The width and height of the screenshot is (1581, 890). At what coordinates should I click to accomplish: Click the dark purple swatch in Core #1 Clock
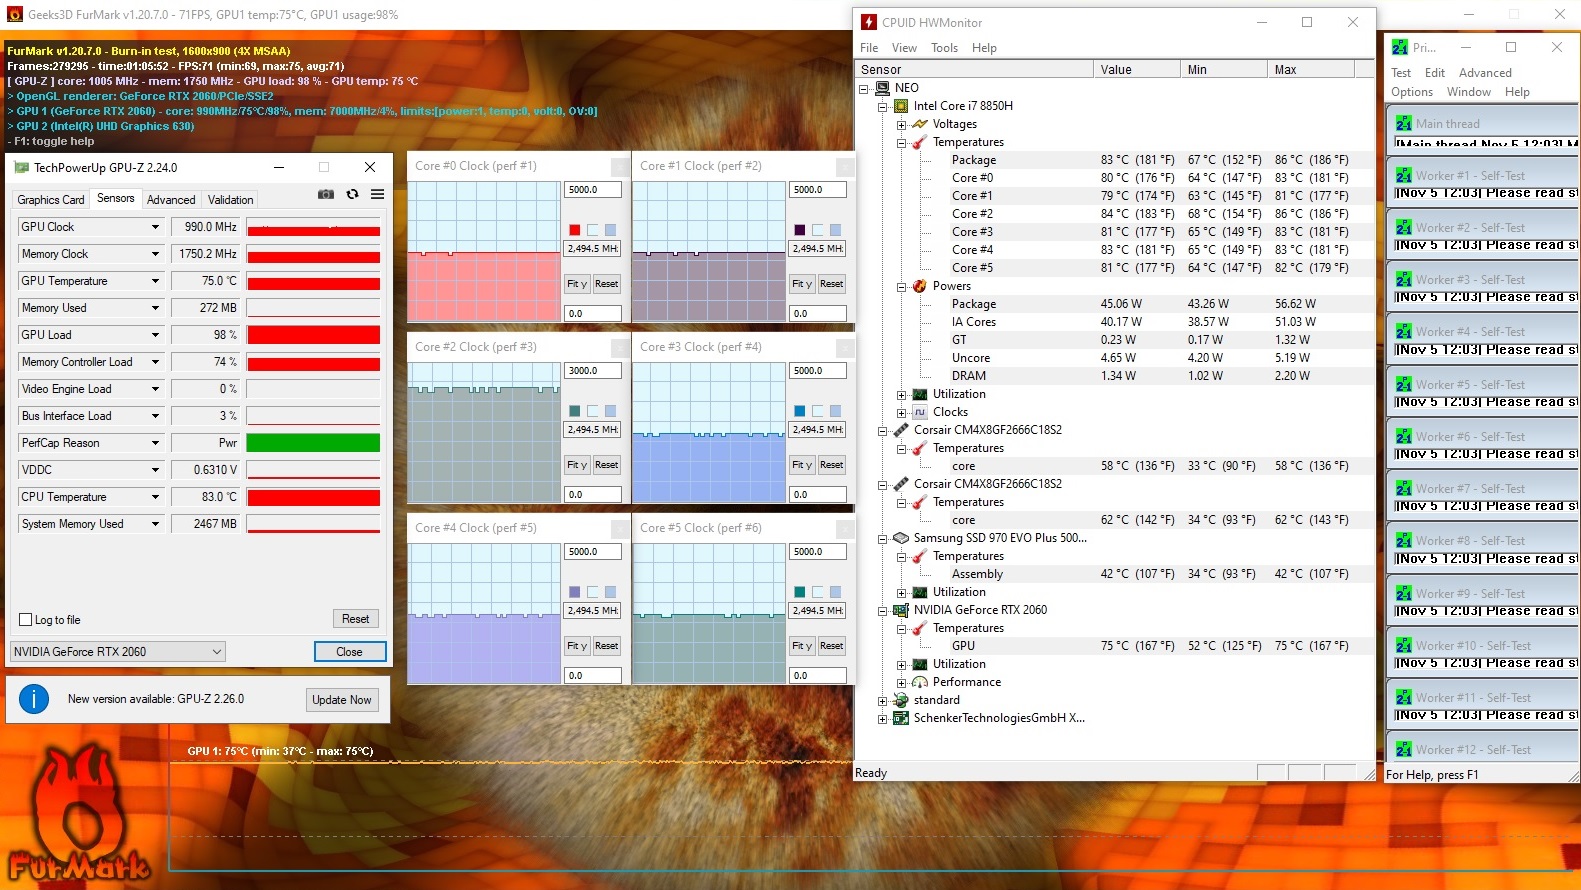(x=800, y=230)
